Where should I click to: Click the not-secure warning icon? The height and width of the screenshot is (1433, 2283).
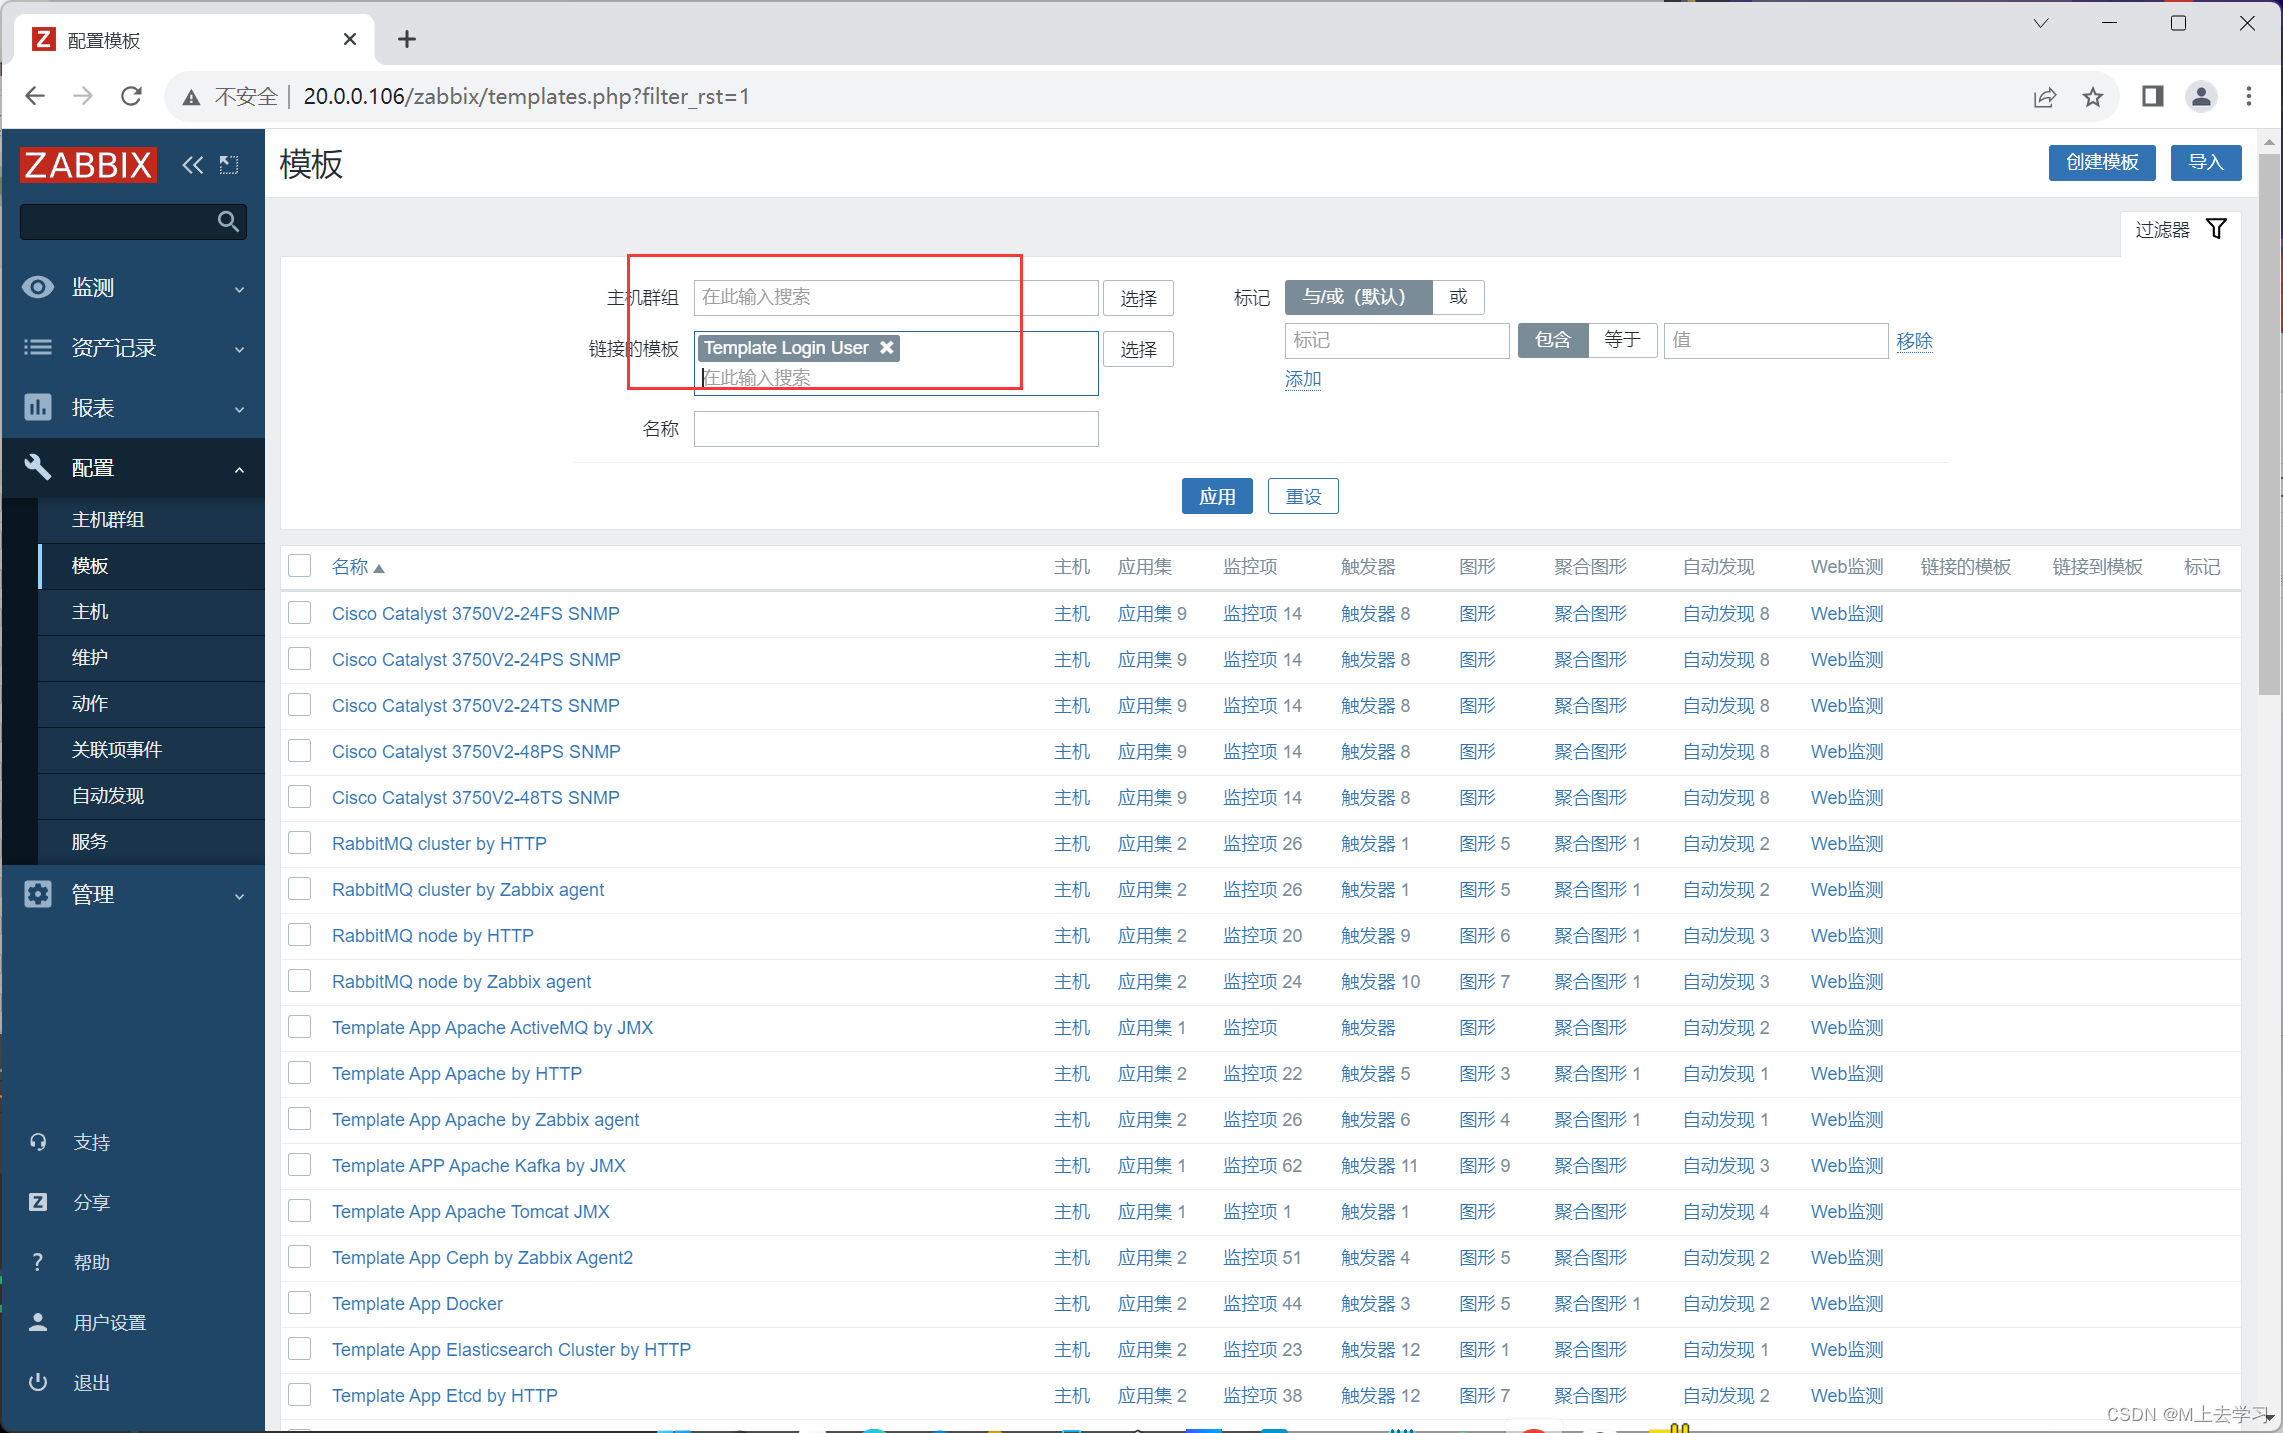(x=191, y=97)
